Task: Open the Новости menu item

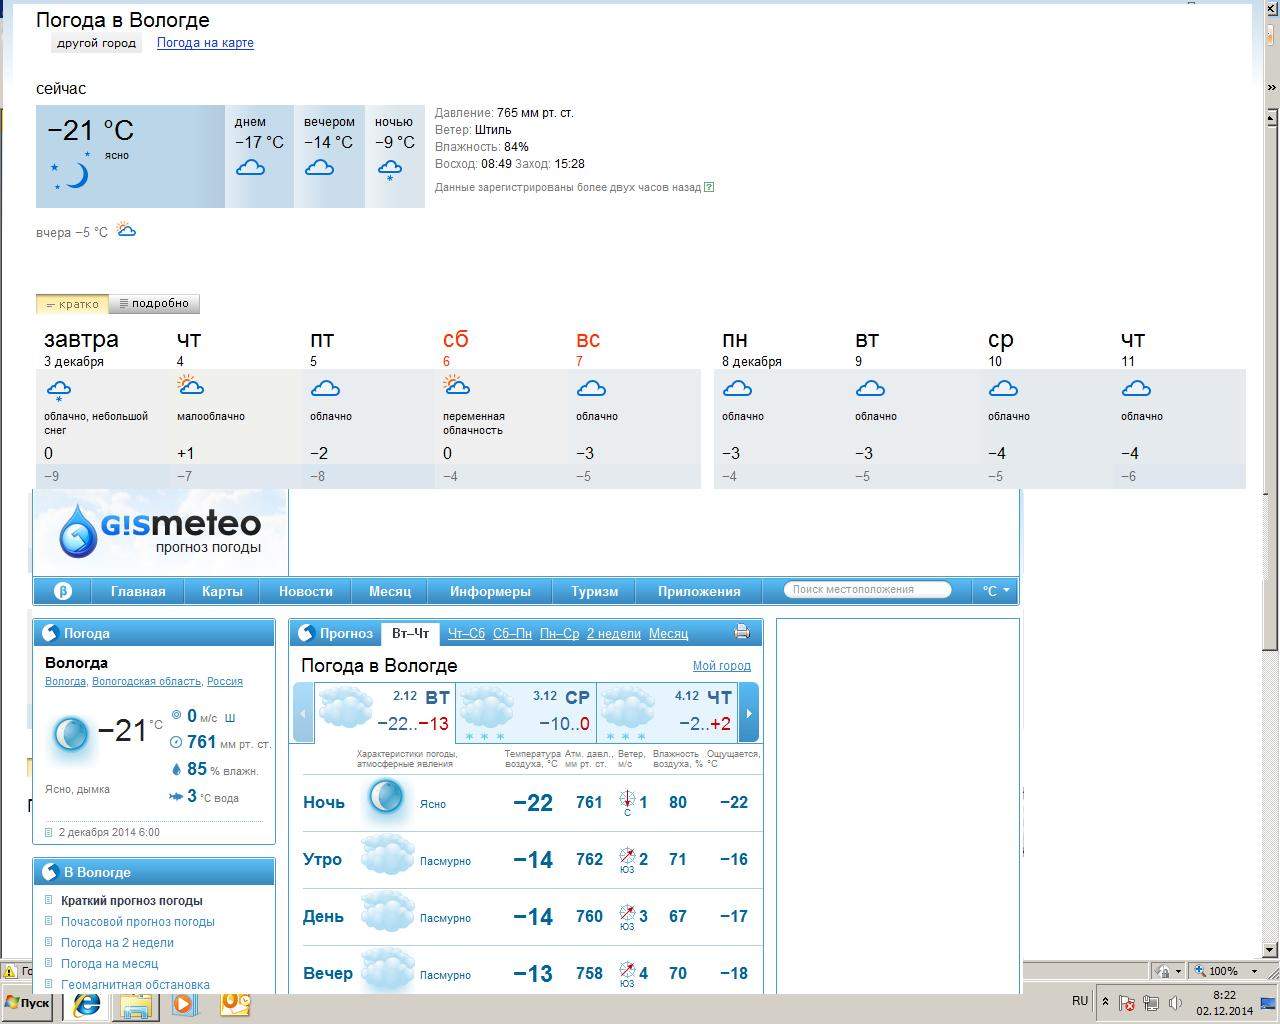Action: tap(305, 591)
